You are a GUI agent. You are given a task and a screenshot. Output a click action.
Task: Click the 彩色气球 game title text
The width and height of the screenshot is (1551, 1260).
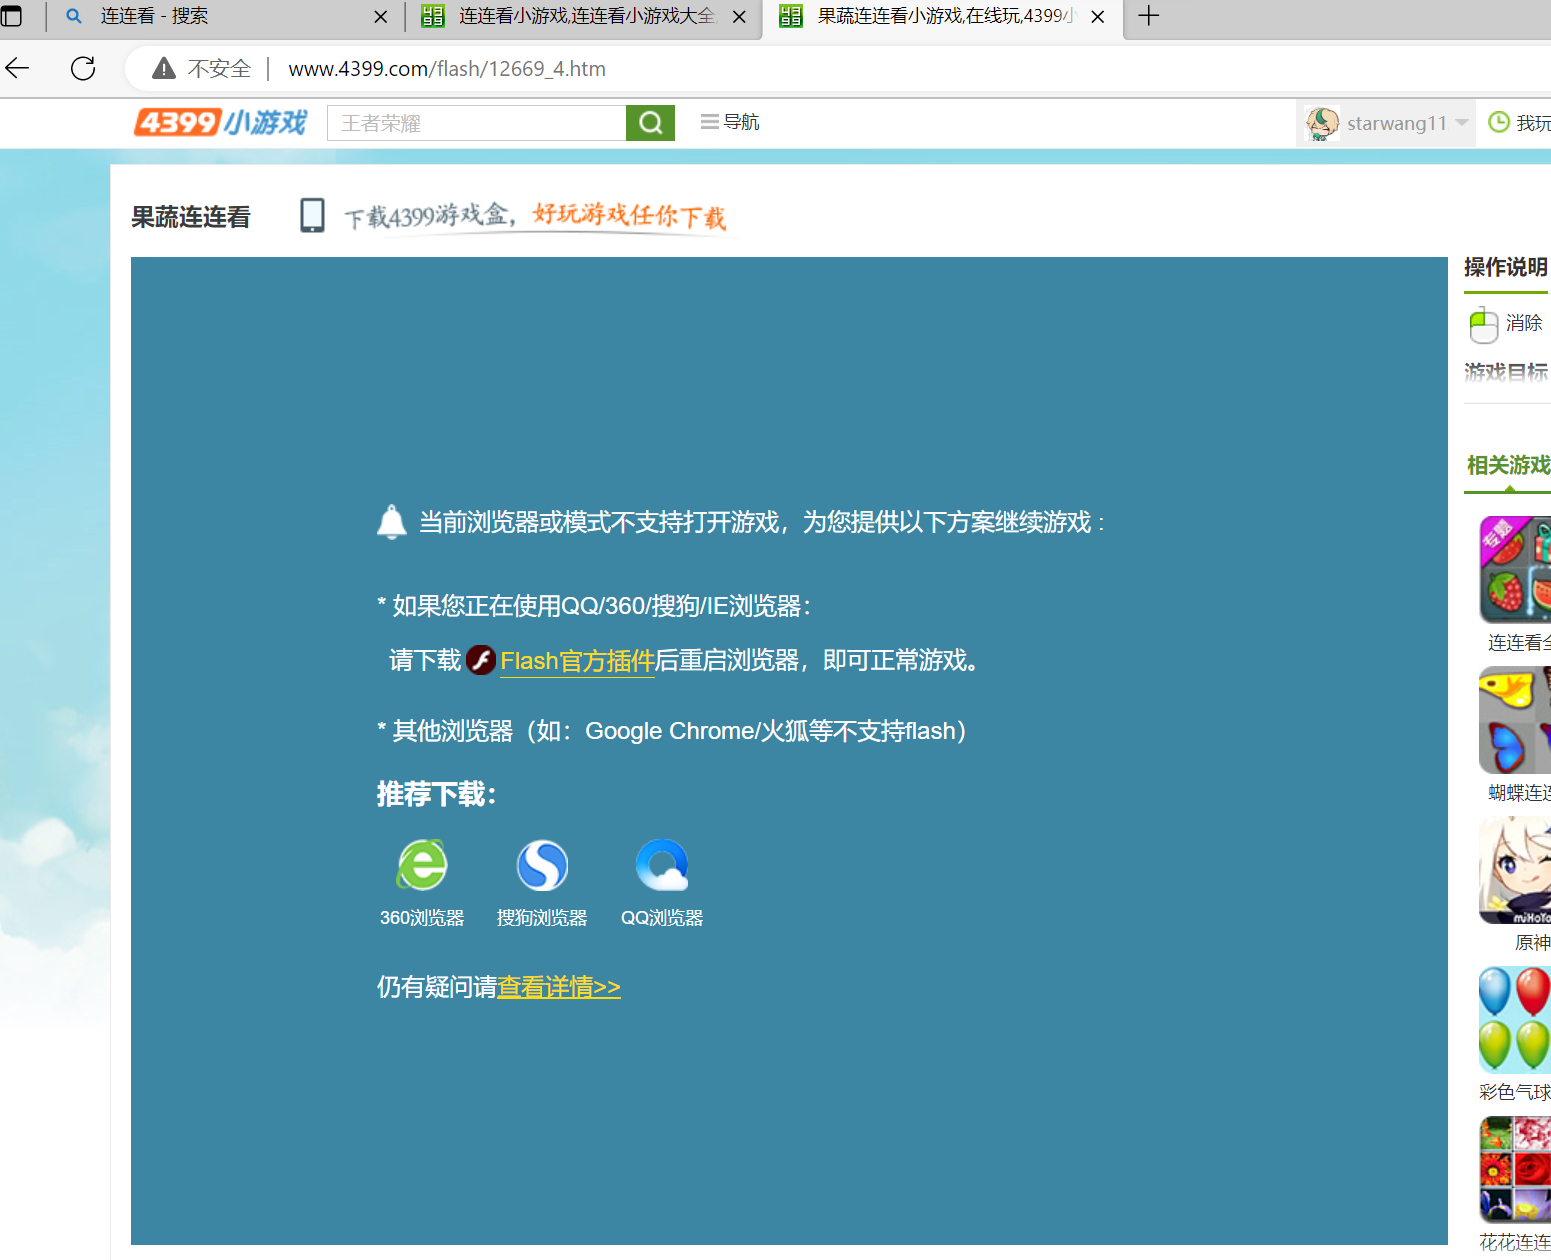point(1515,1093)
